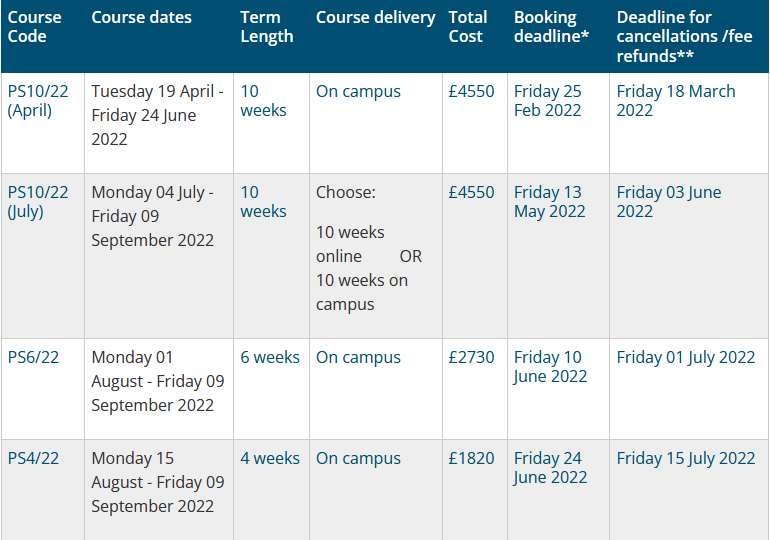Screen dimensions: 770x540
Task: Select the Friday 03 June 2022 refund deadline
Action: [x=669, y=202]
